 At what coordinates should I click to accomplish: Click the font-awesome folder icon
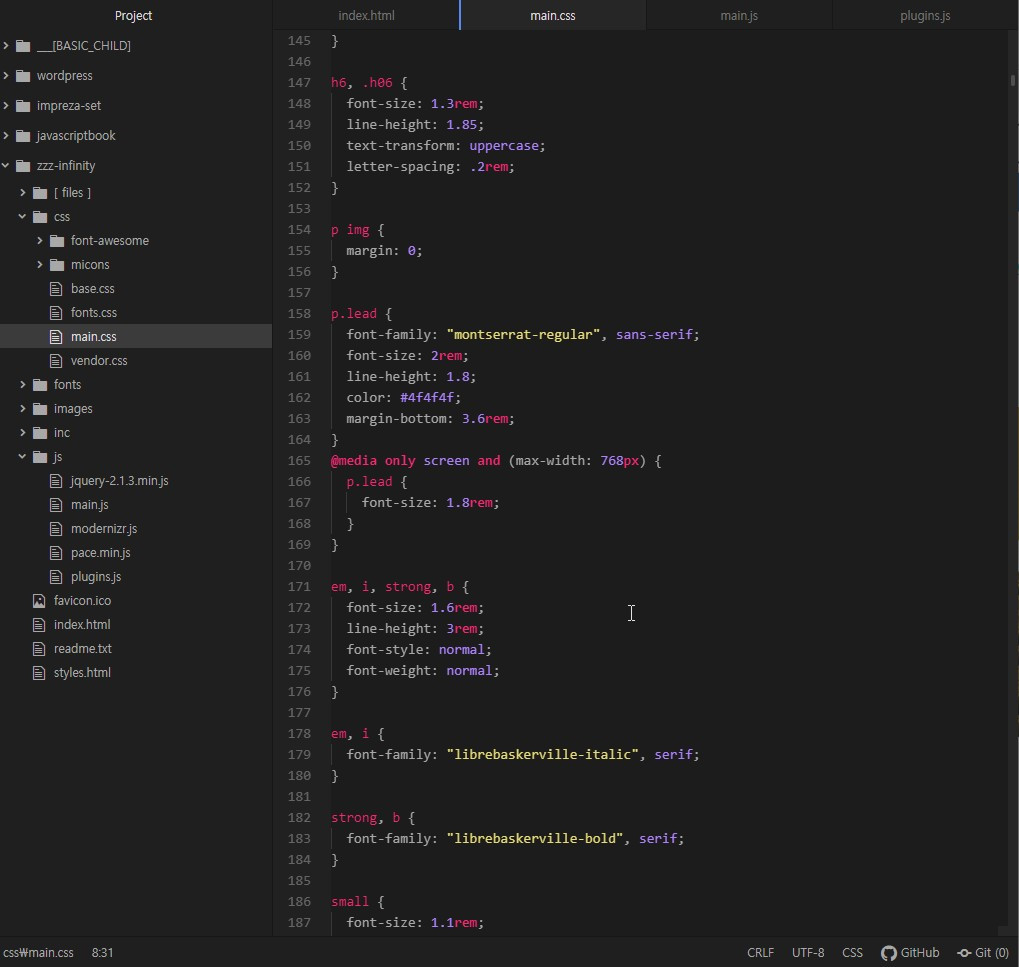click(x=57, y=240)
